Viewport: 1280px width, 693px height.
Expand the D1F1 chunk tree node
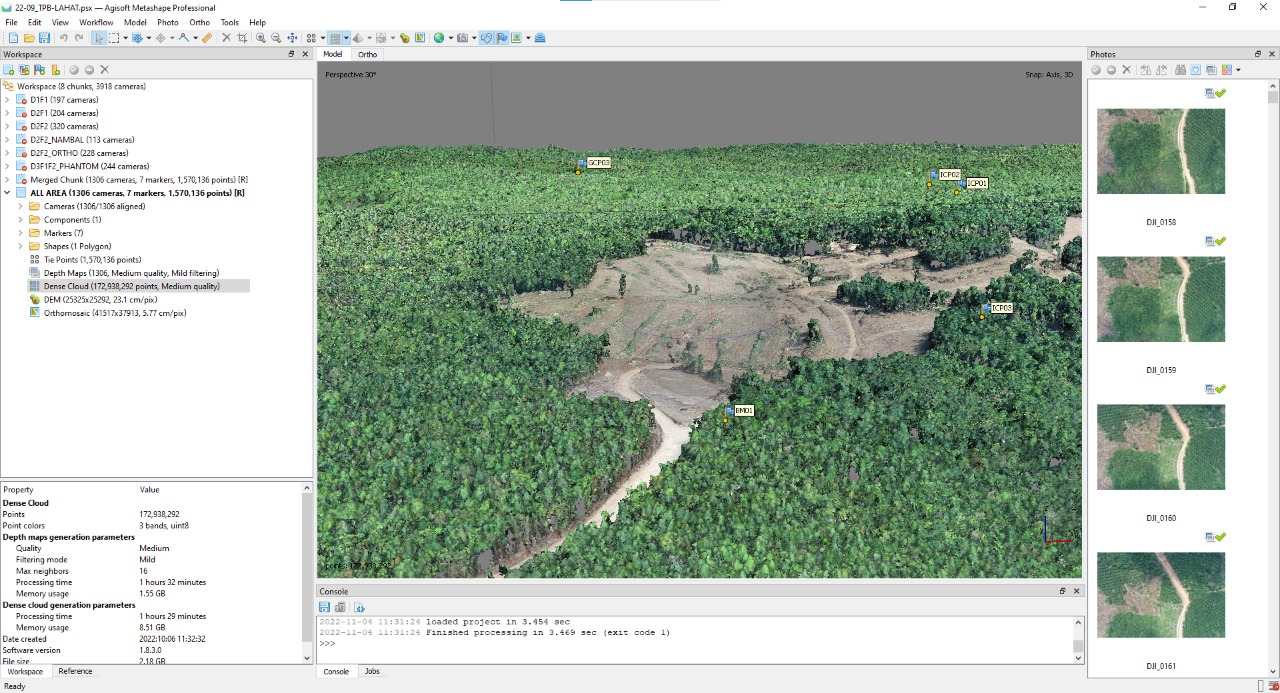7,100
